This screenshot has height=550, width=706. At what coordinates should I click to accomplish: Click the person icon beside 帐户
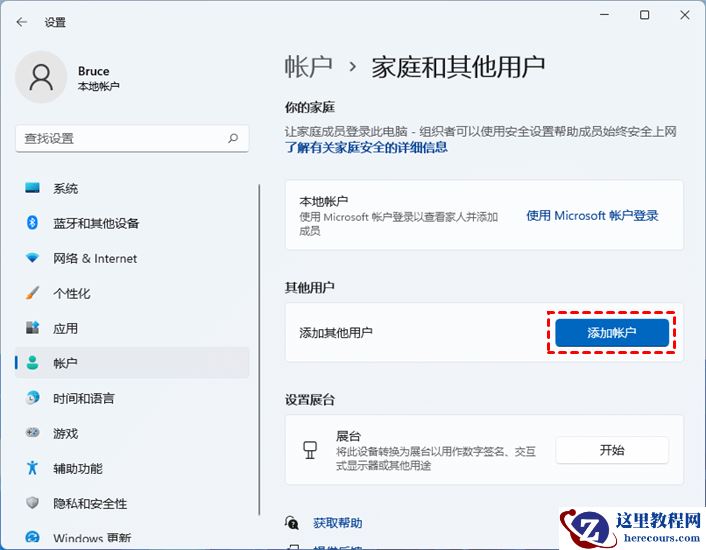pyautogui.click(x=32, y=363)
